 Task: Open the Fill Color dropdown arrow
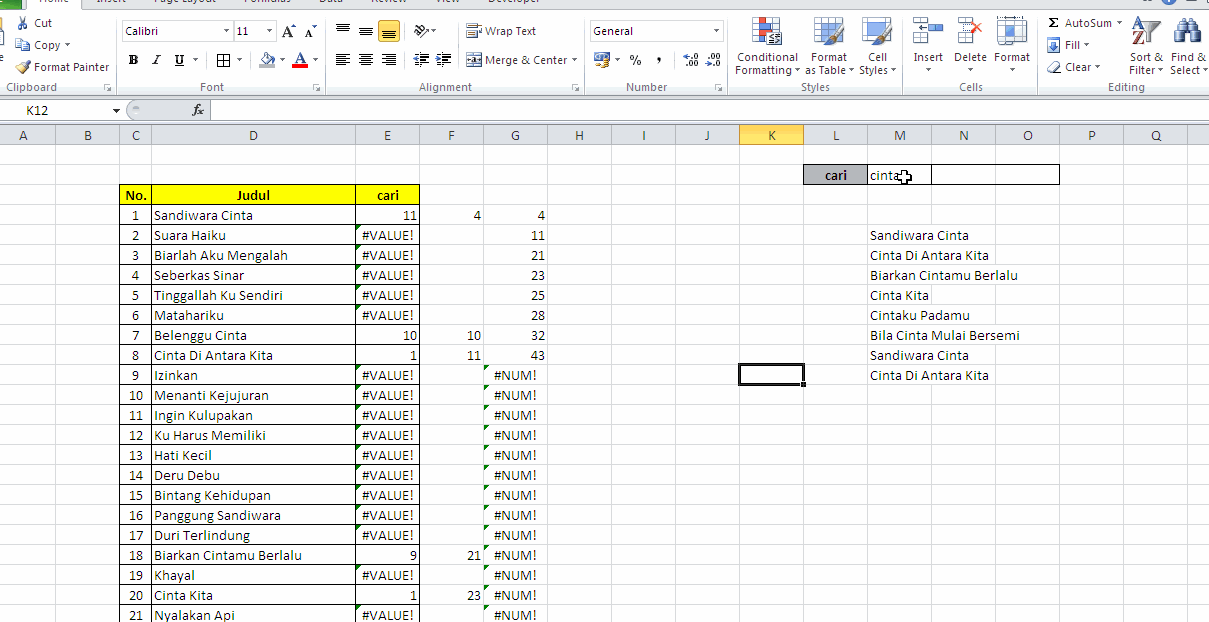pos(281,60)
